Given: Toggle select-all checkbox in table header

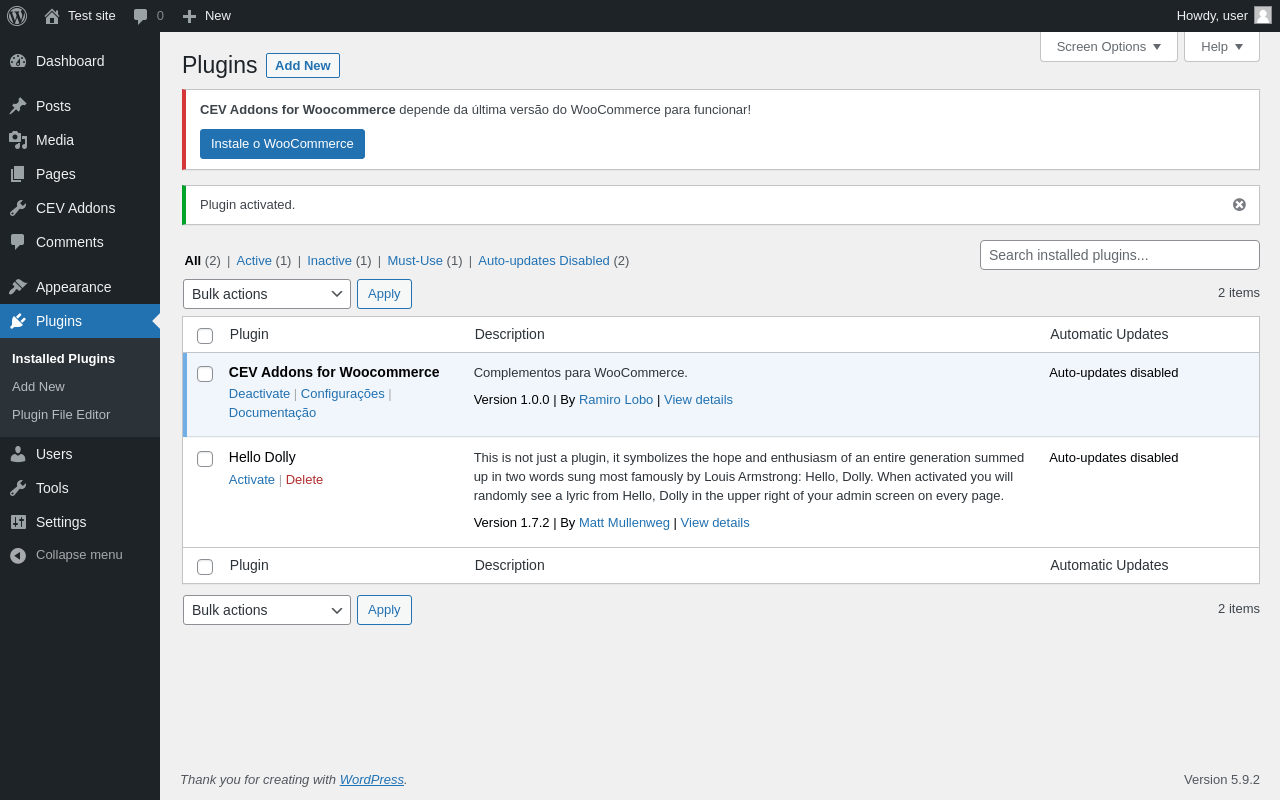Looking at the screenshot, I should pos(205,336).
